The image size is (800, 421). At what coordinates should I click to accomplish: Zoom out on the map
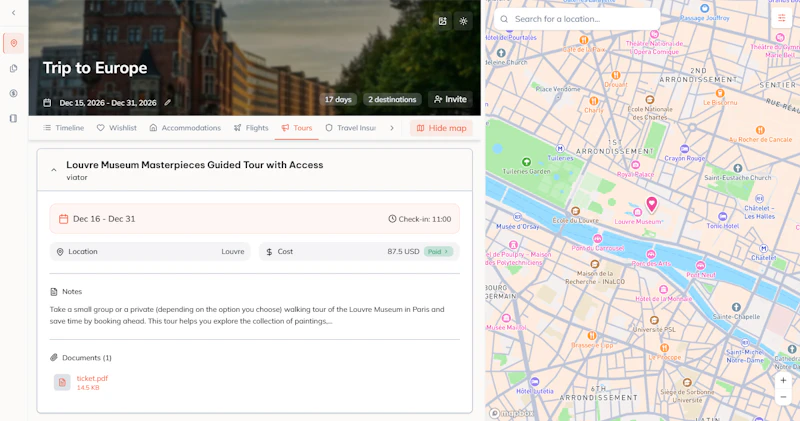pyautogui.click(x=783, y=397)
